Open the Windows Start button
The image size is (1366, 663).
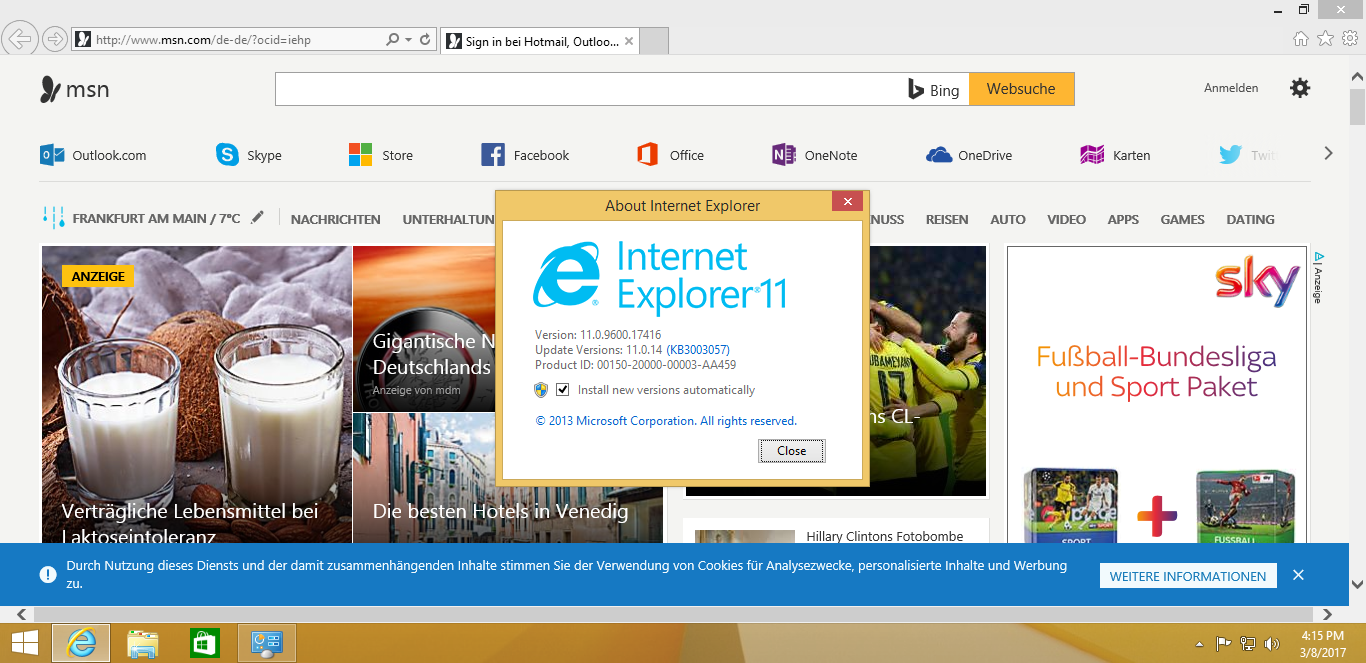[x=24, y=643]
